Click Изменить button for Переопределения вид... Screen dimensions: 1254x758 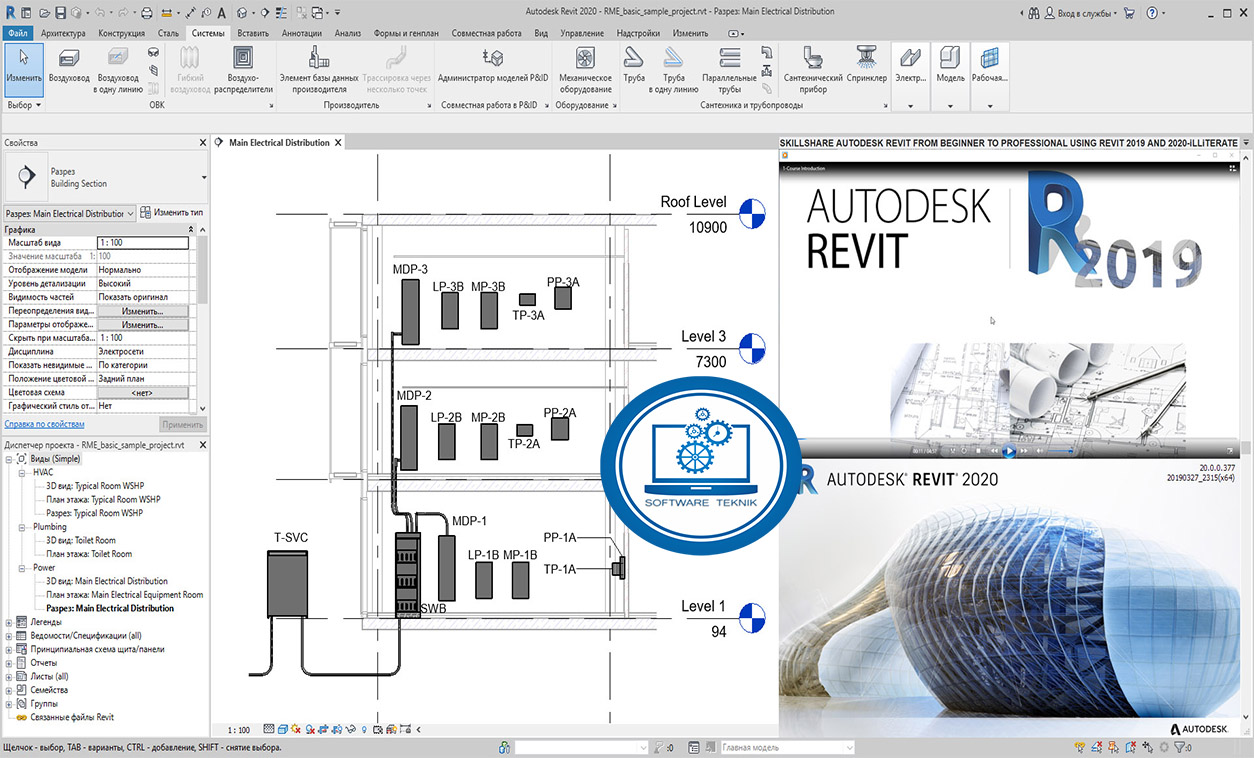142,311
